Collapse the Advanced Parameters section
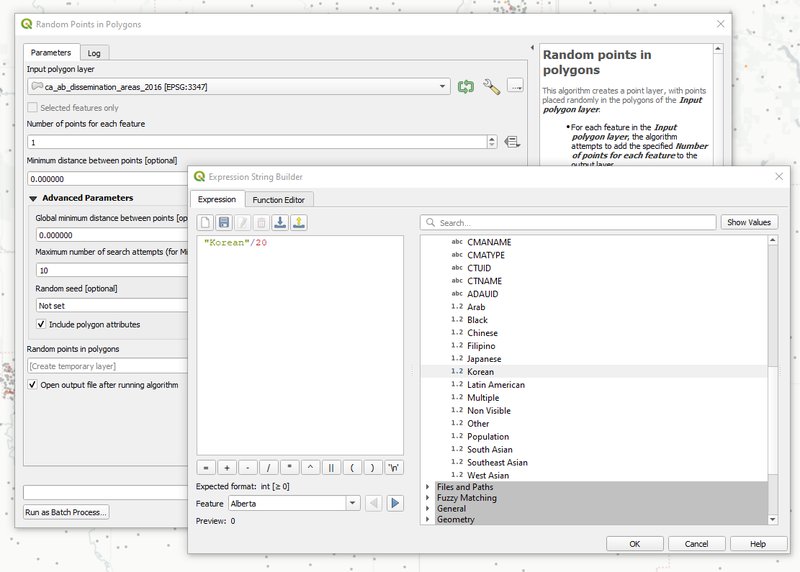Image resolution: width=800 pixels, height=572 pixels. click(x=33, y=198)
